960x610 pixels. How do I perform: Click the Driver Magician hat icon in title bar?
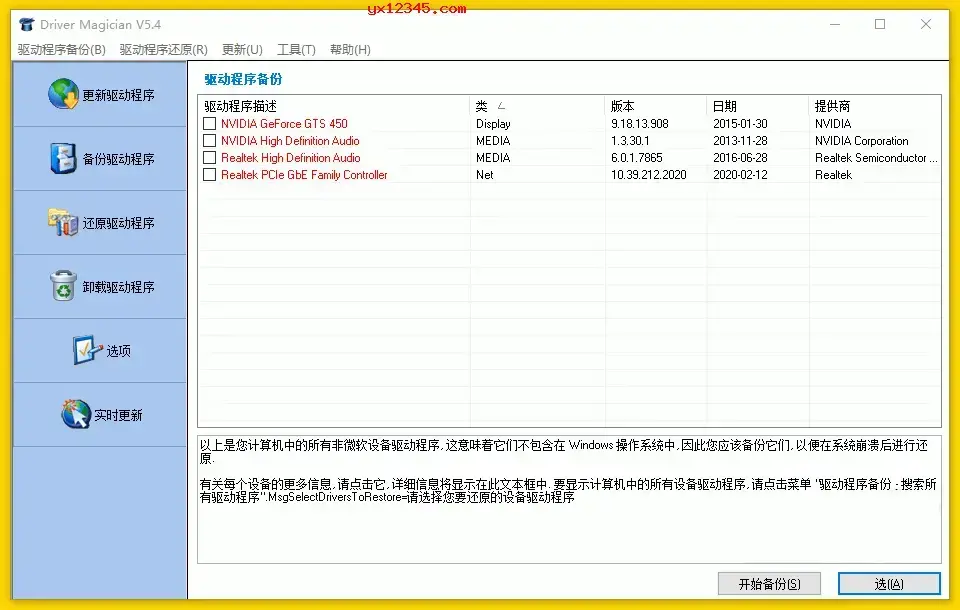pos(26,24)
